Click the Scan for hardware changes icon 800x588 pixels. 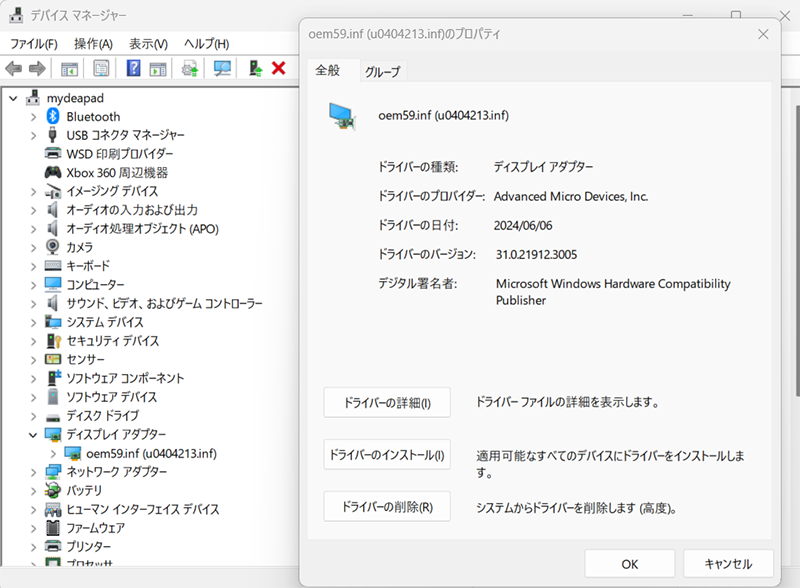click(x=222, y=69)
